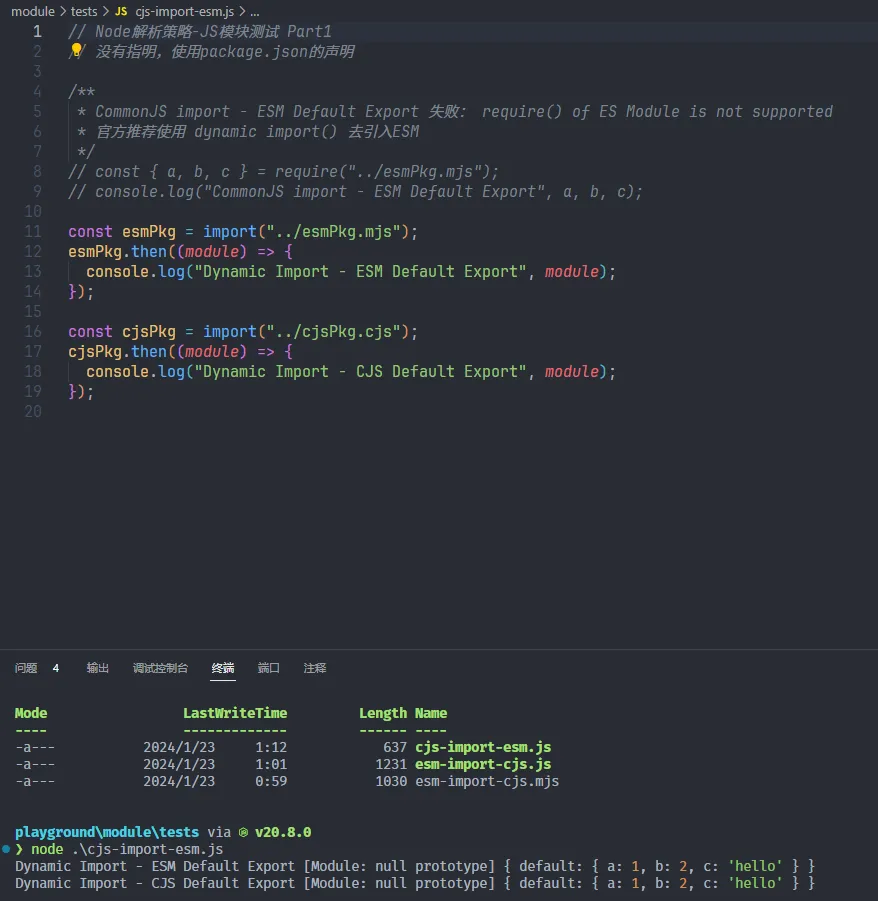This screenshot has height=901, width=878.
Task: Click the problems count badge showing 4
Action: tap(56, 668)
